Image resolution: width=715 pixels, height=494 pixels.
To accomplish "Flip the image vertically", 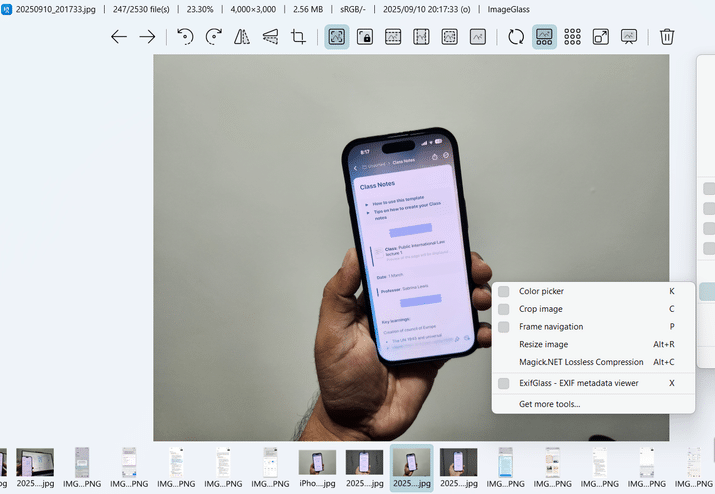I will (x=270, y=37).
